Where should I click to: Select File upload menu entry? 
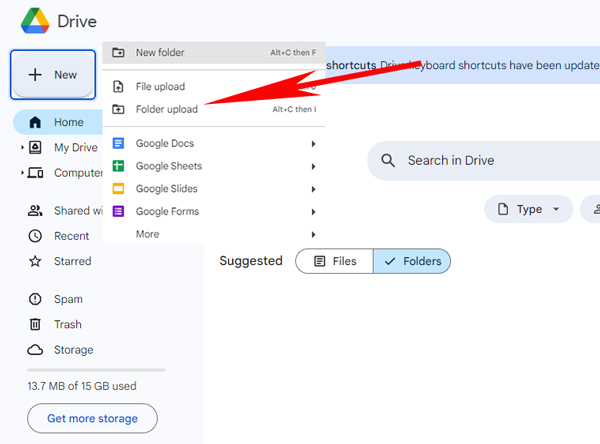pyautogui.click(x=214, y=87)
